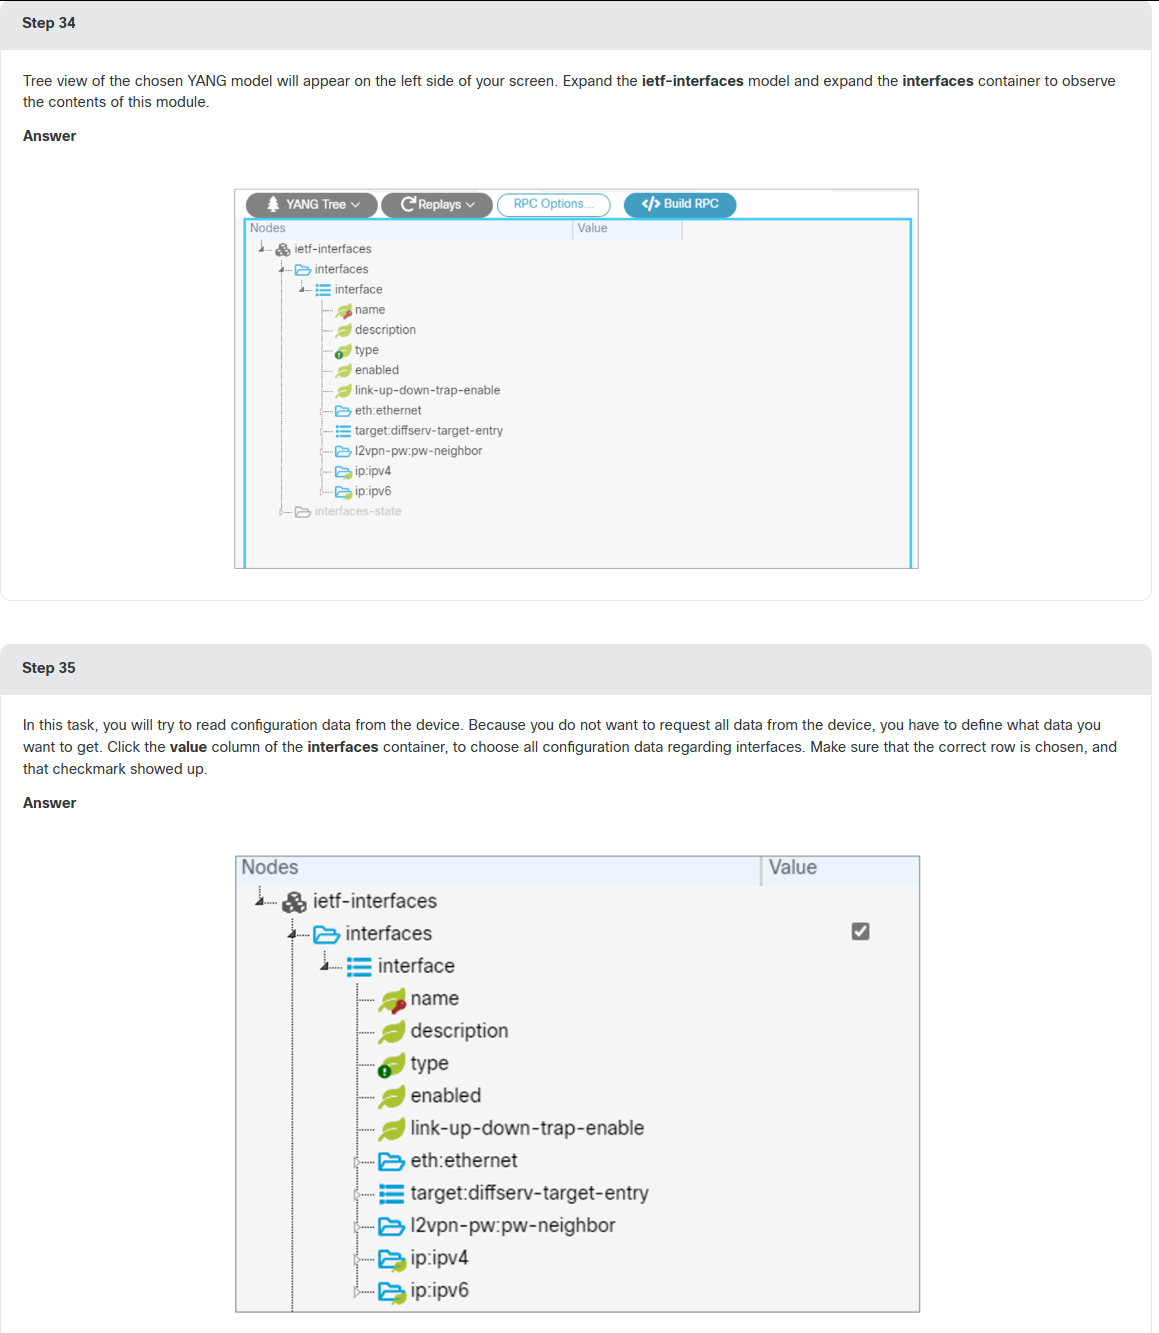Expand the ip:ipv6 node in Step 35 tree
The image size is (1159, 1333).
pos(357,1292)
